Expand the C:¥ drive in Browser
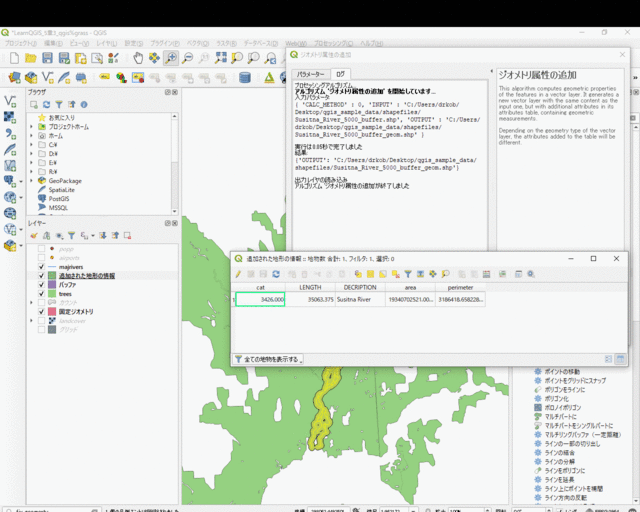The width and height of the screenshot is (640, 512). tap(31, 145)
